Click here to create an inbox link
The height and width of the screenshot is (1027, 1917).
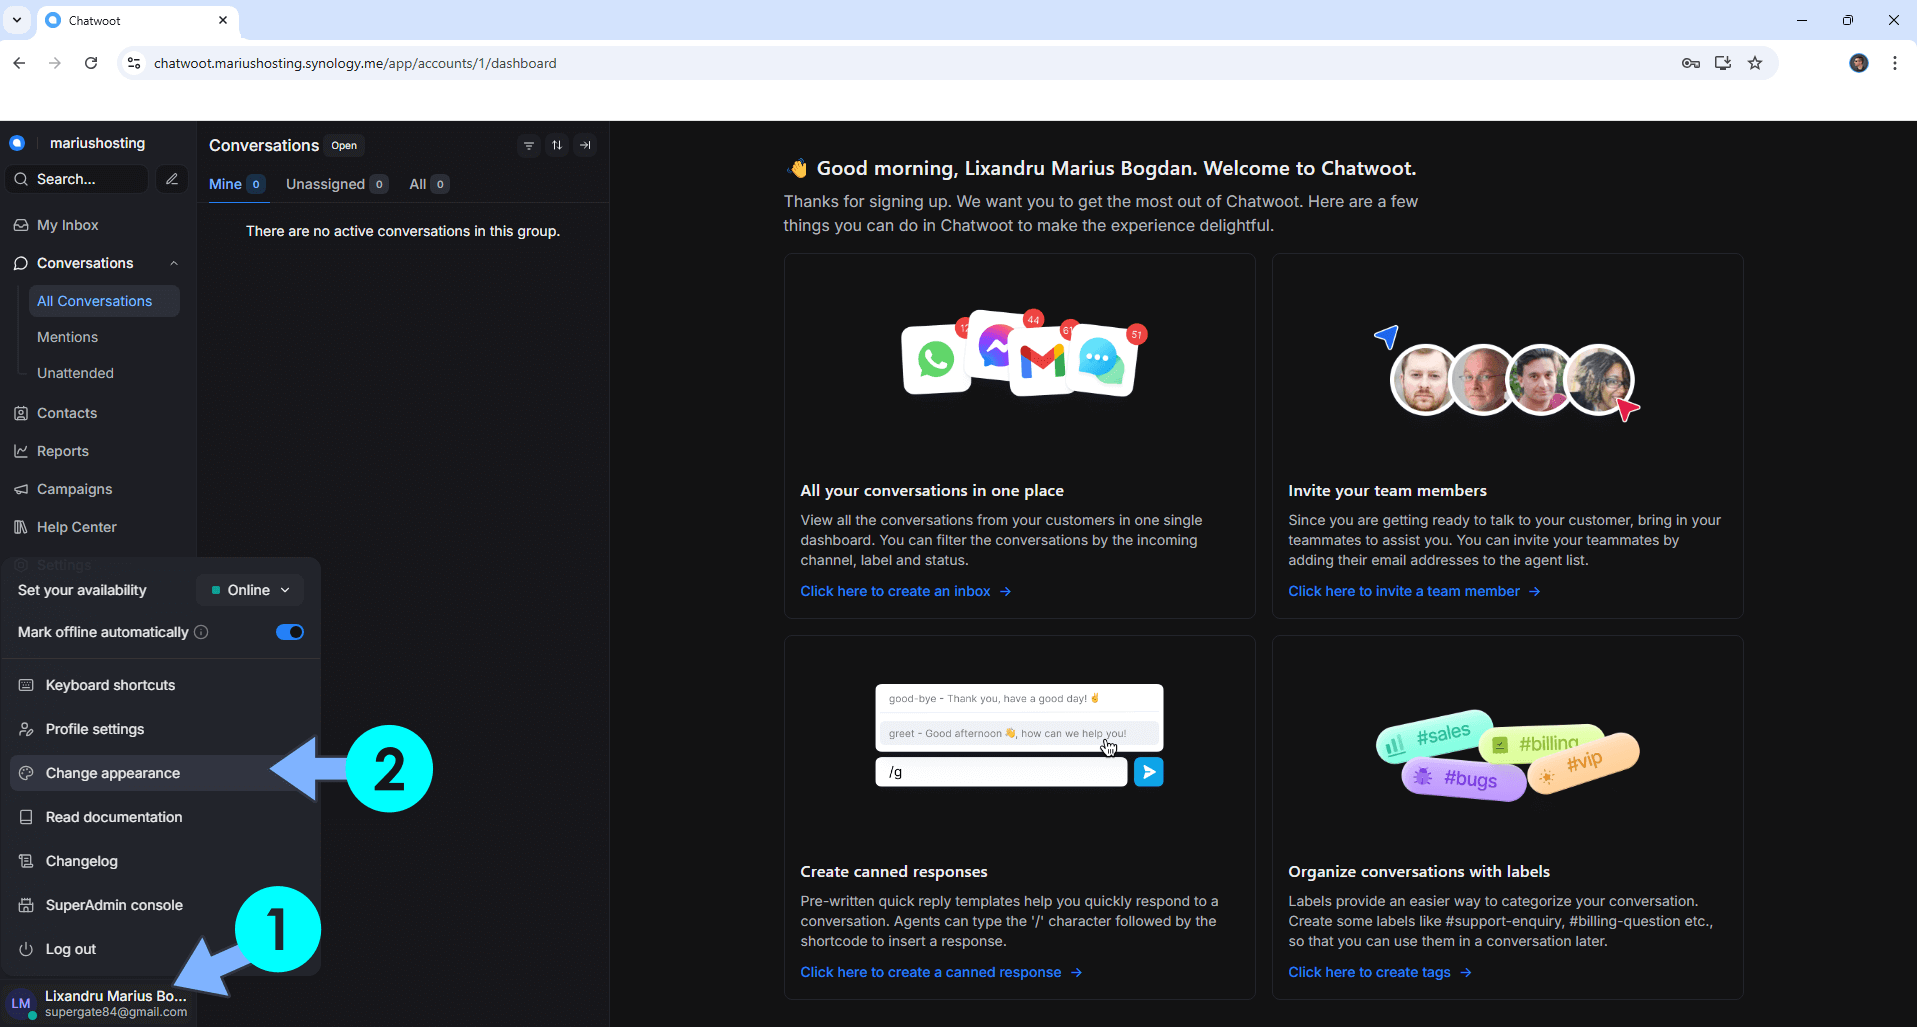895,591
